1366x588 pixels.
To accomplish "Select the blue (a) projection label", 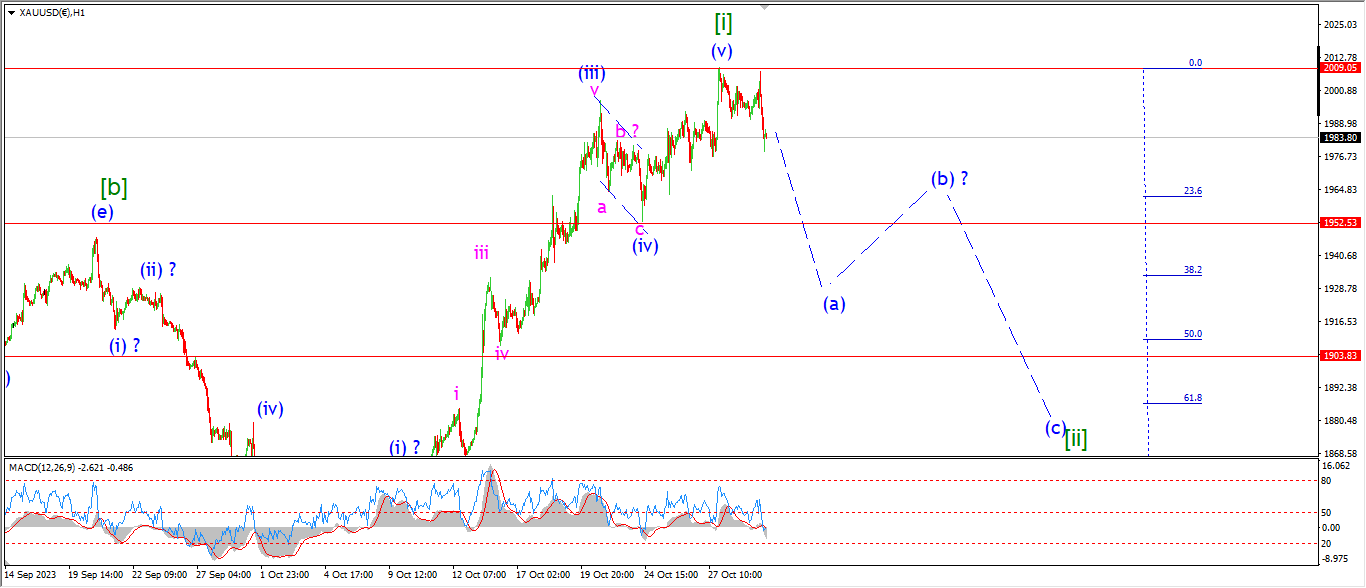I will pos(834,304).
